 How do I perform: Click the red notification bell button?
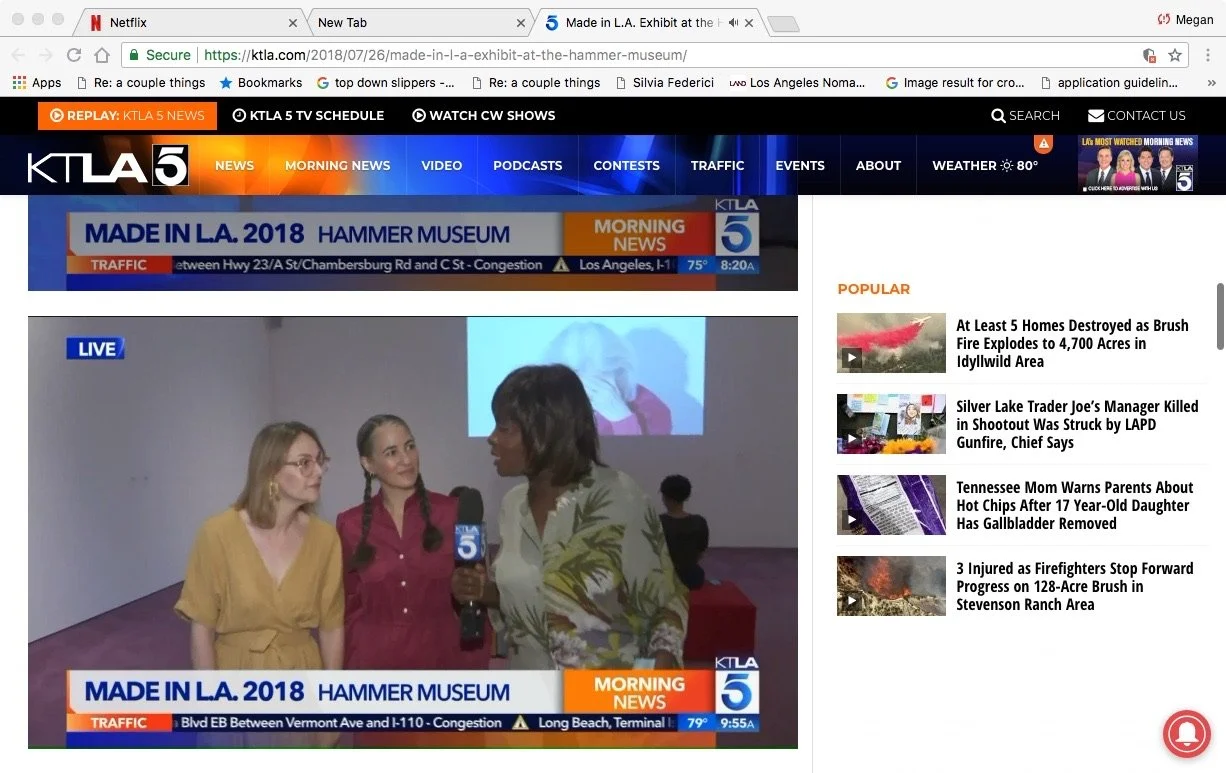[1187, 733]
